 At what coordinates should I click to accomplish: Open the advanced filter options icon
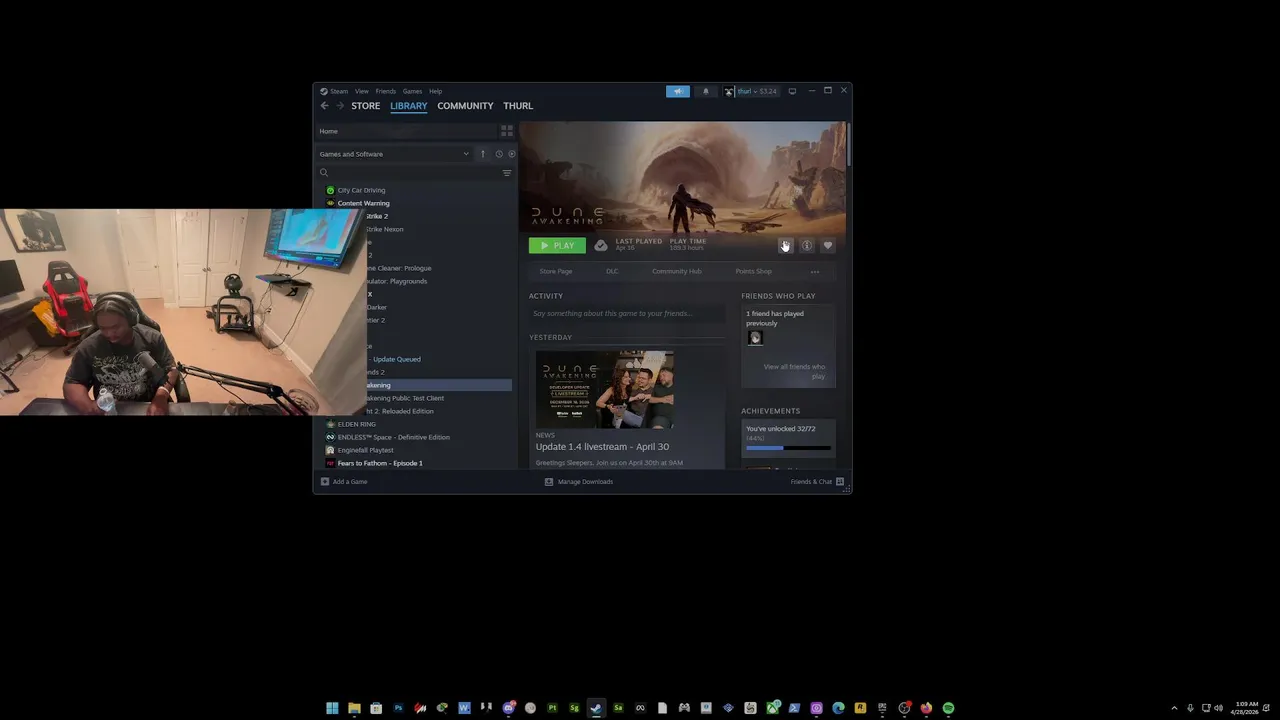click(507, 173)
